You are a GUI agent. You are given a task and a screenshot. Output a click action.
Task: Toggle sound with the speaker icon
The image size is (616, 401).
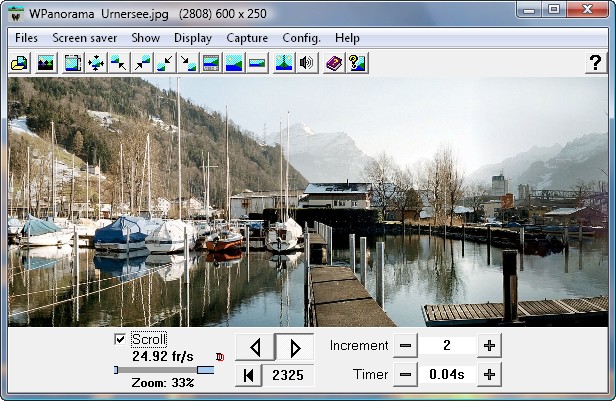[307, 63]
